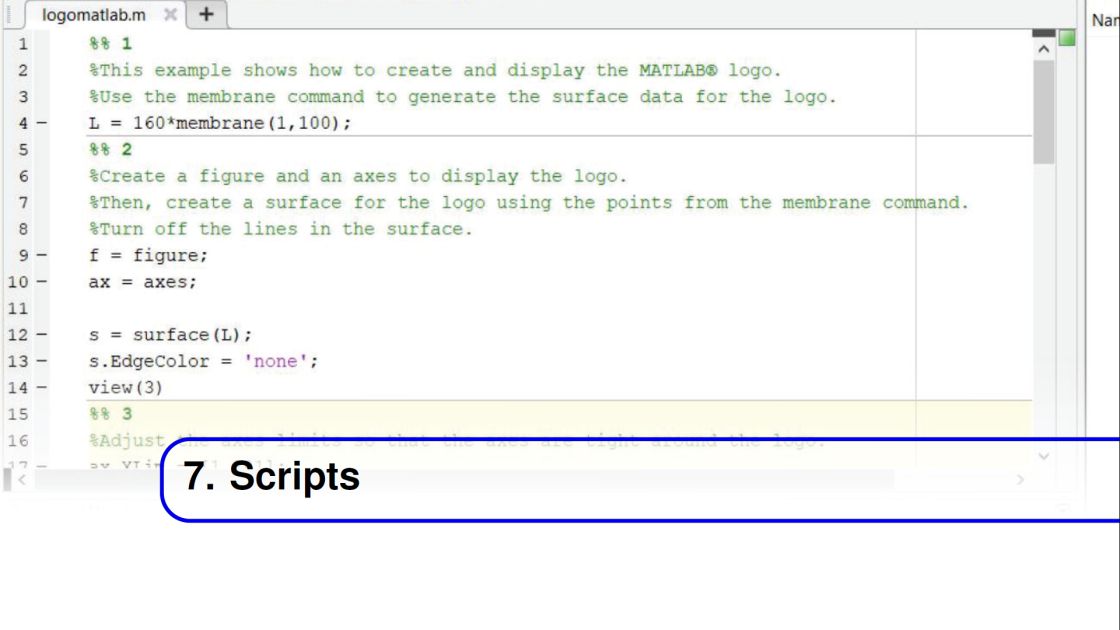The height and width of the screenshot is (630, 1120).
Task: Set breakpoint at line 10 dash
Action: [x=41, y=281]
